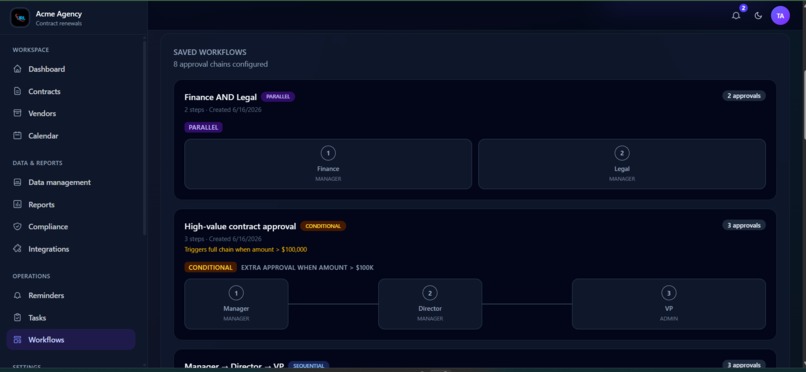Screen dimensions: 806x372
Task: Click the Calendar sidebar icon
Action: 17,136
